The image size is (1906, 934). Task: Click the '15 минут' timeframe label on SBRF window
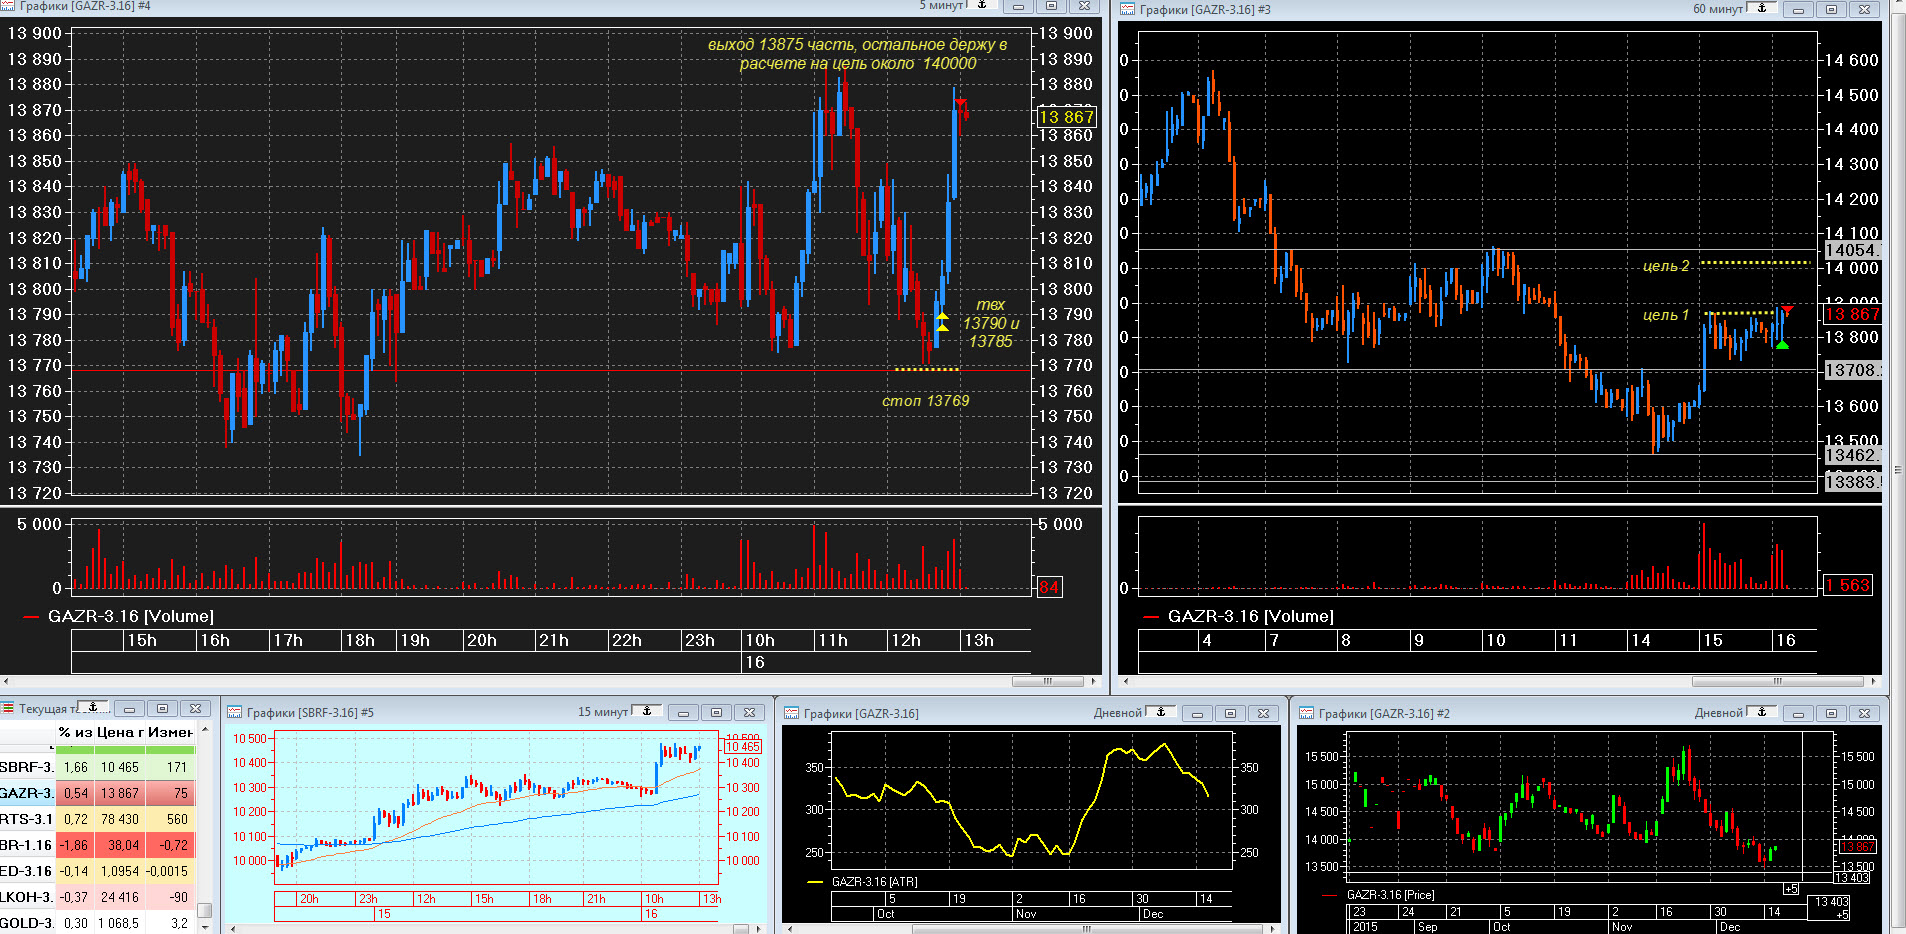tap(603, 712)
